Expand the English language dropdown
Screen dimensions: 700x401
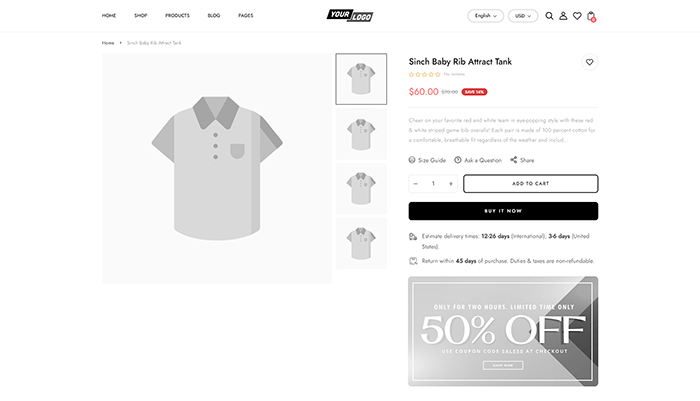click(486, 16)
